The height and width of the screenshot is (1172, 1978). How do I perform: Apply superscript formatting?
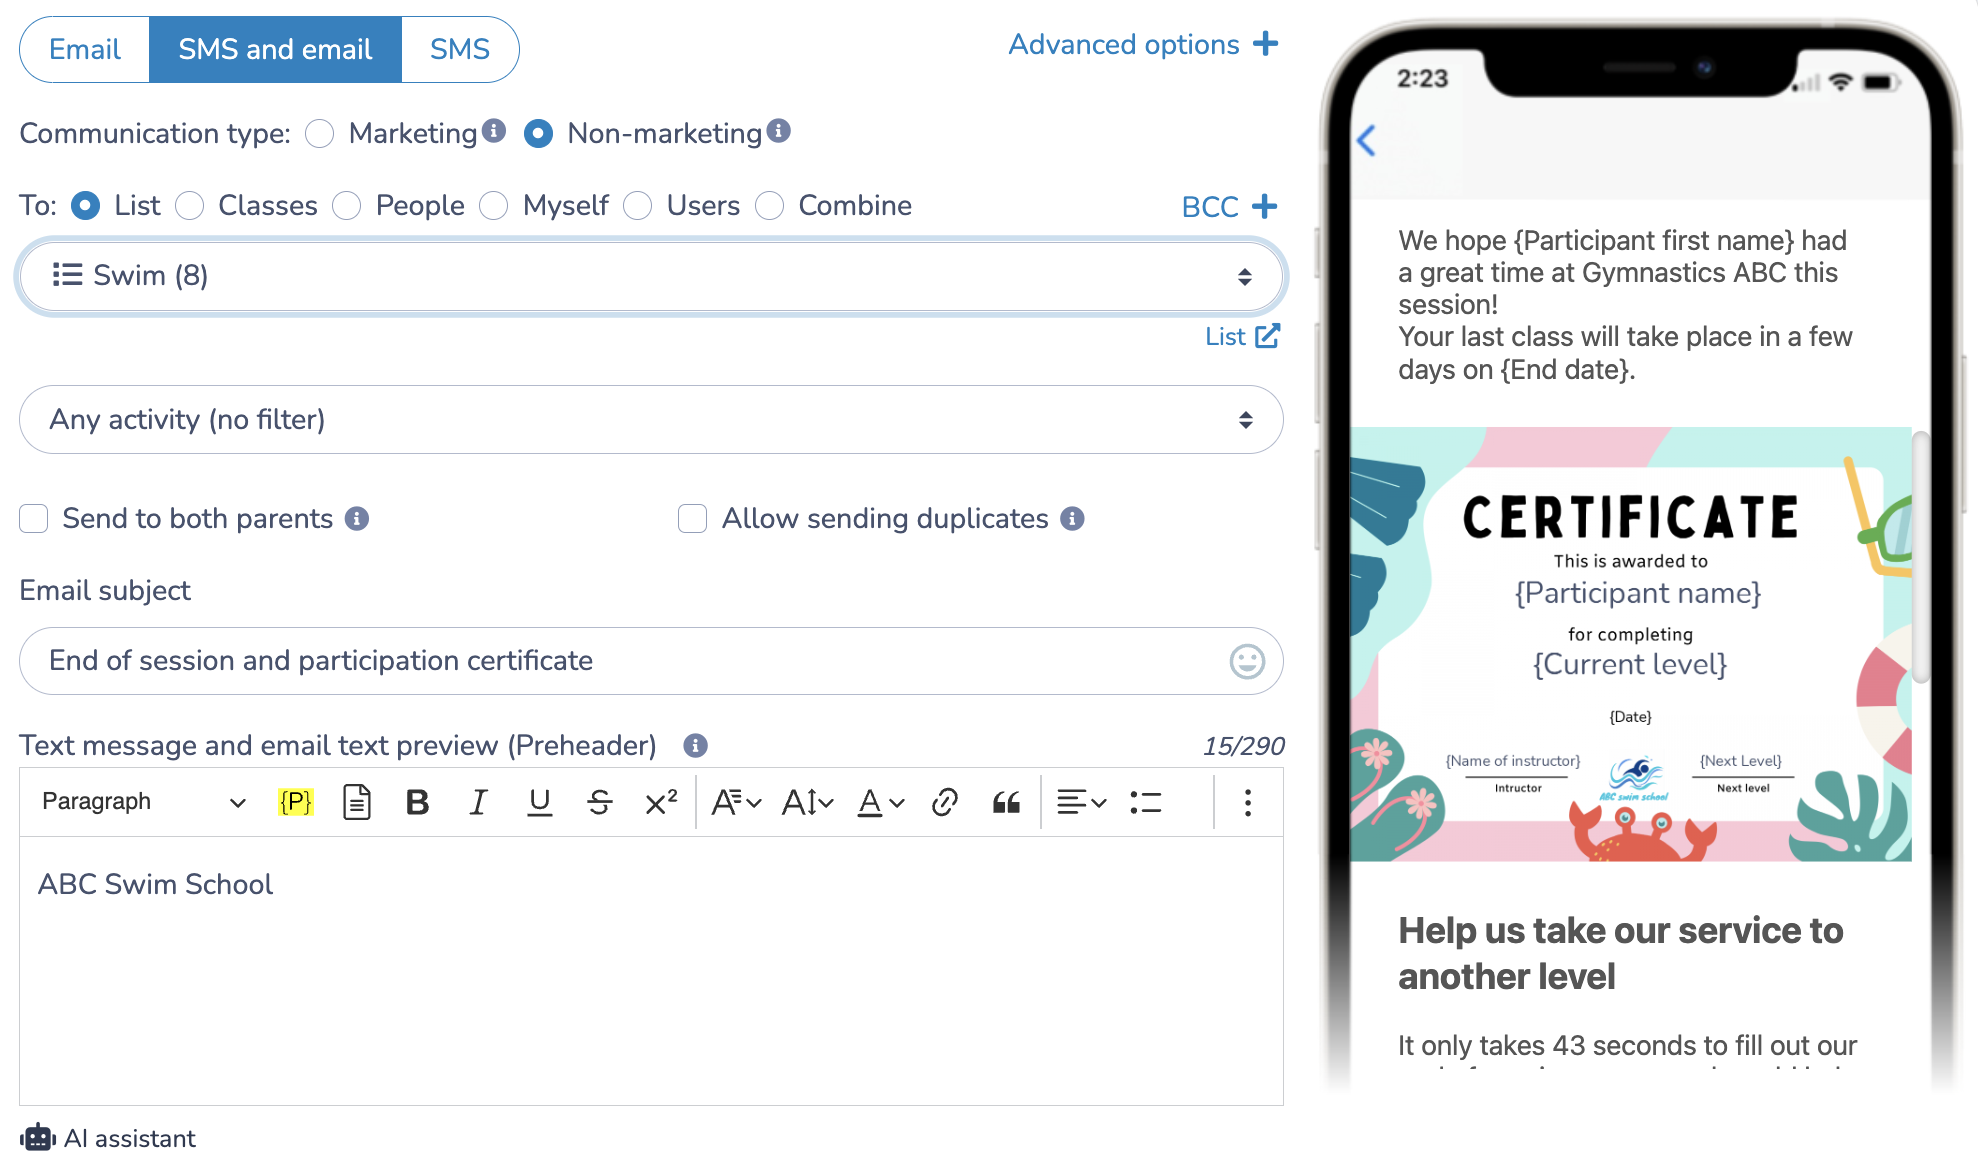pos(661,802)
